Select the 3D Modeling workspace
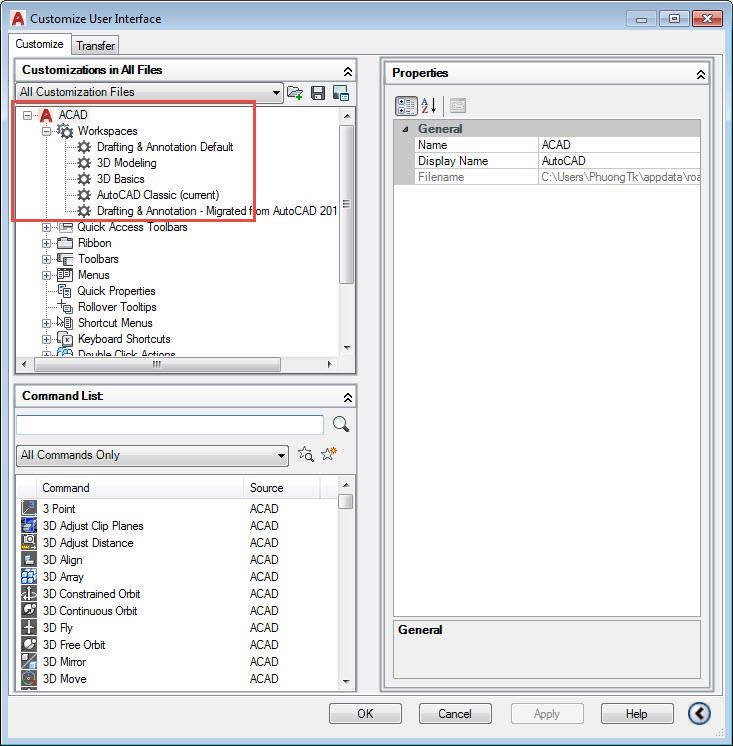The width and height of the screenshot is (733, 746). point(127,163)
